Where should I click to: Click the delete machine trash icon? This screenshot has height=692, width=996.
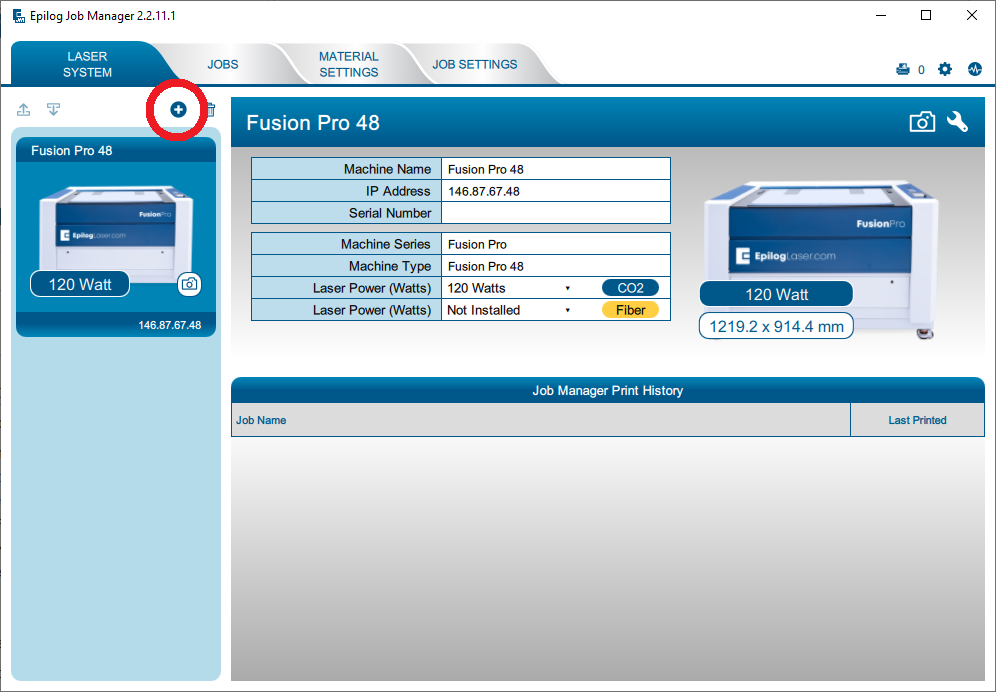point(210,109)
